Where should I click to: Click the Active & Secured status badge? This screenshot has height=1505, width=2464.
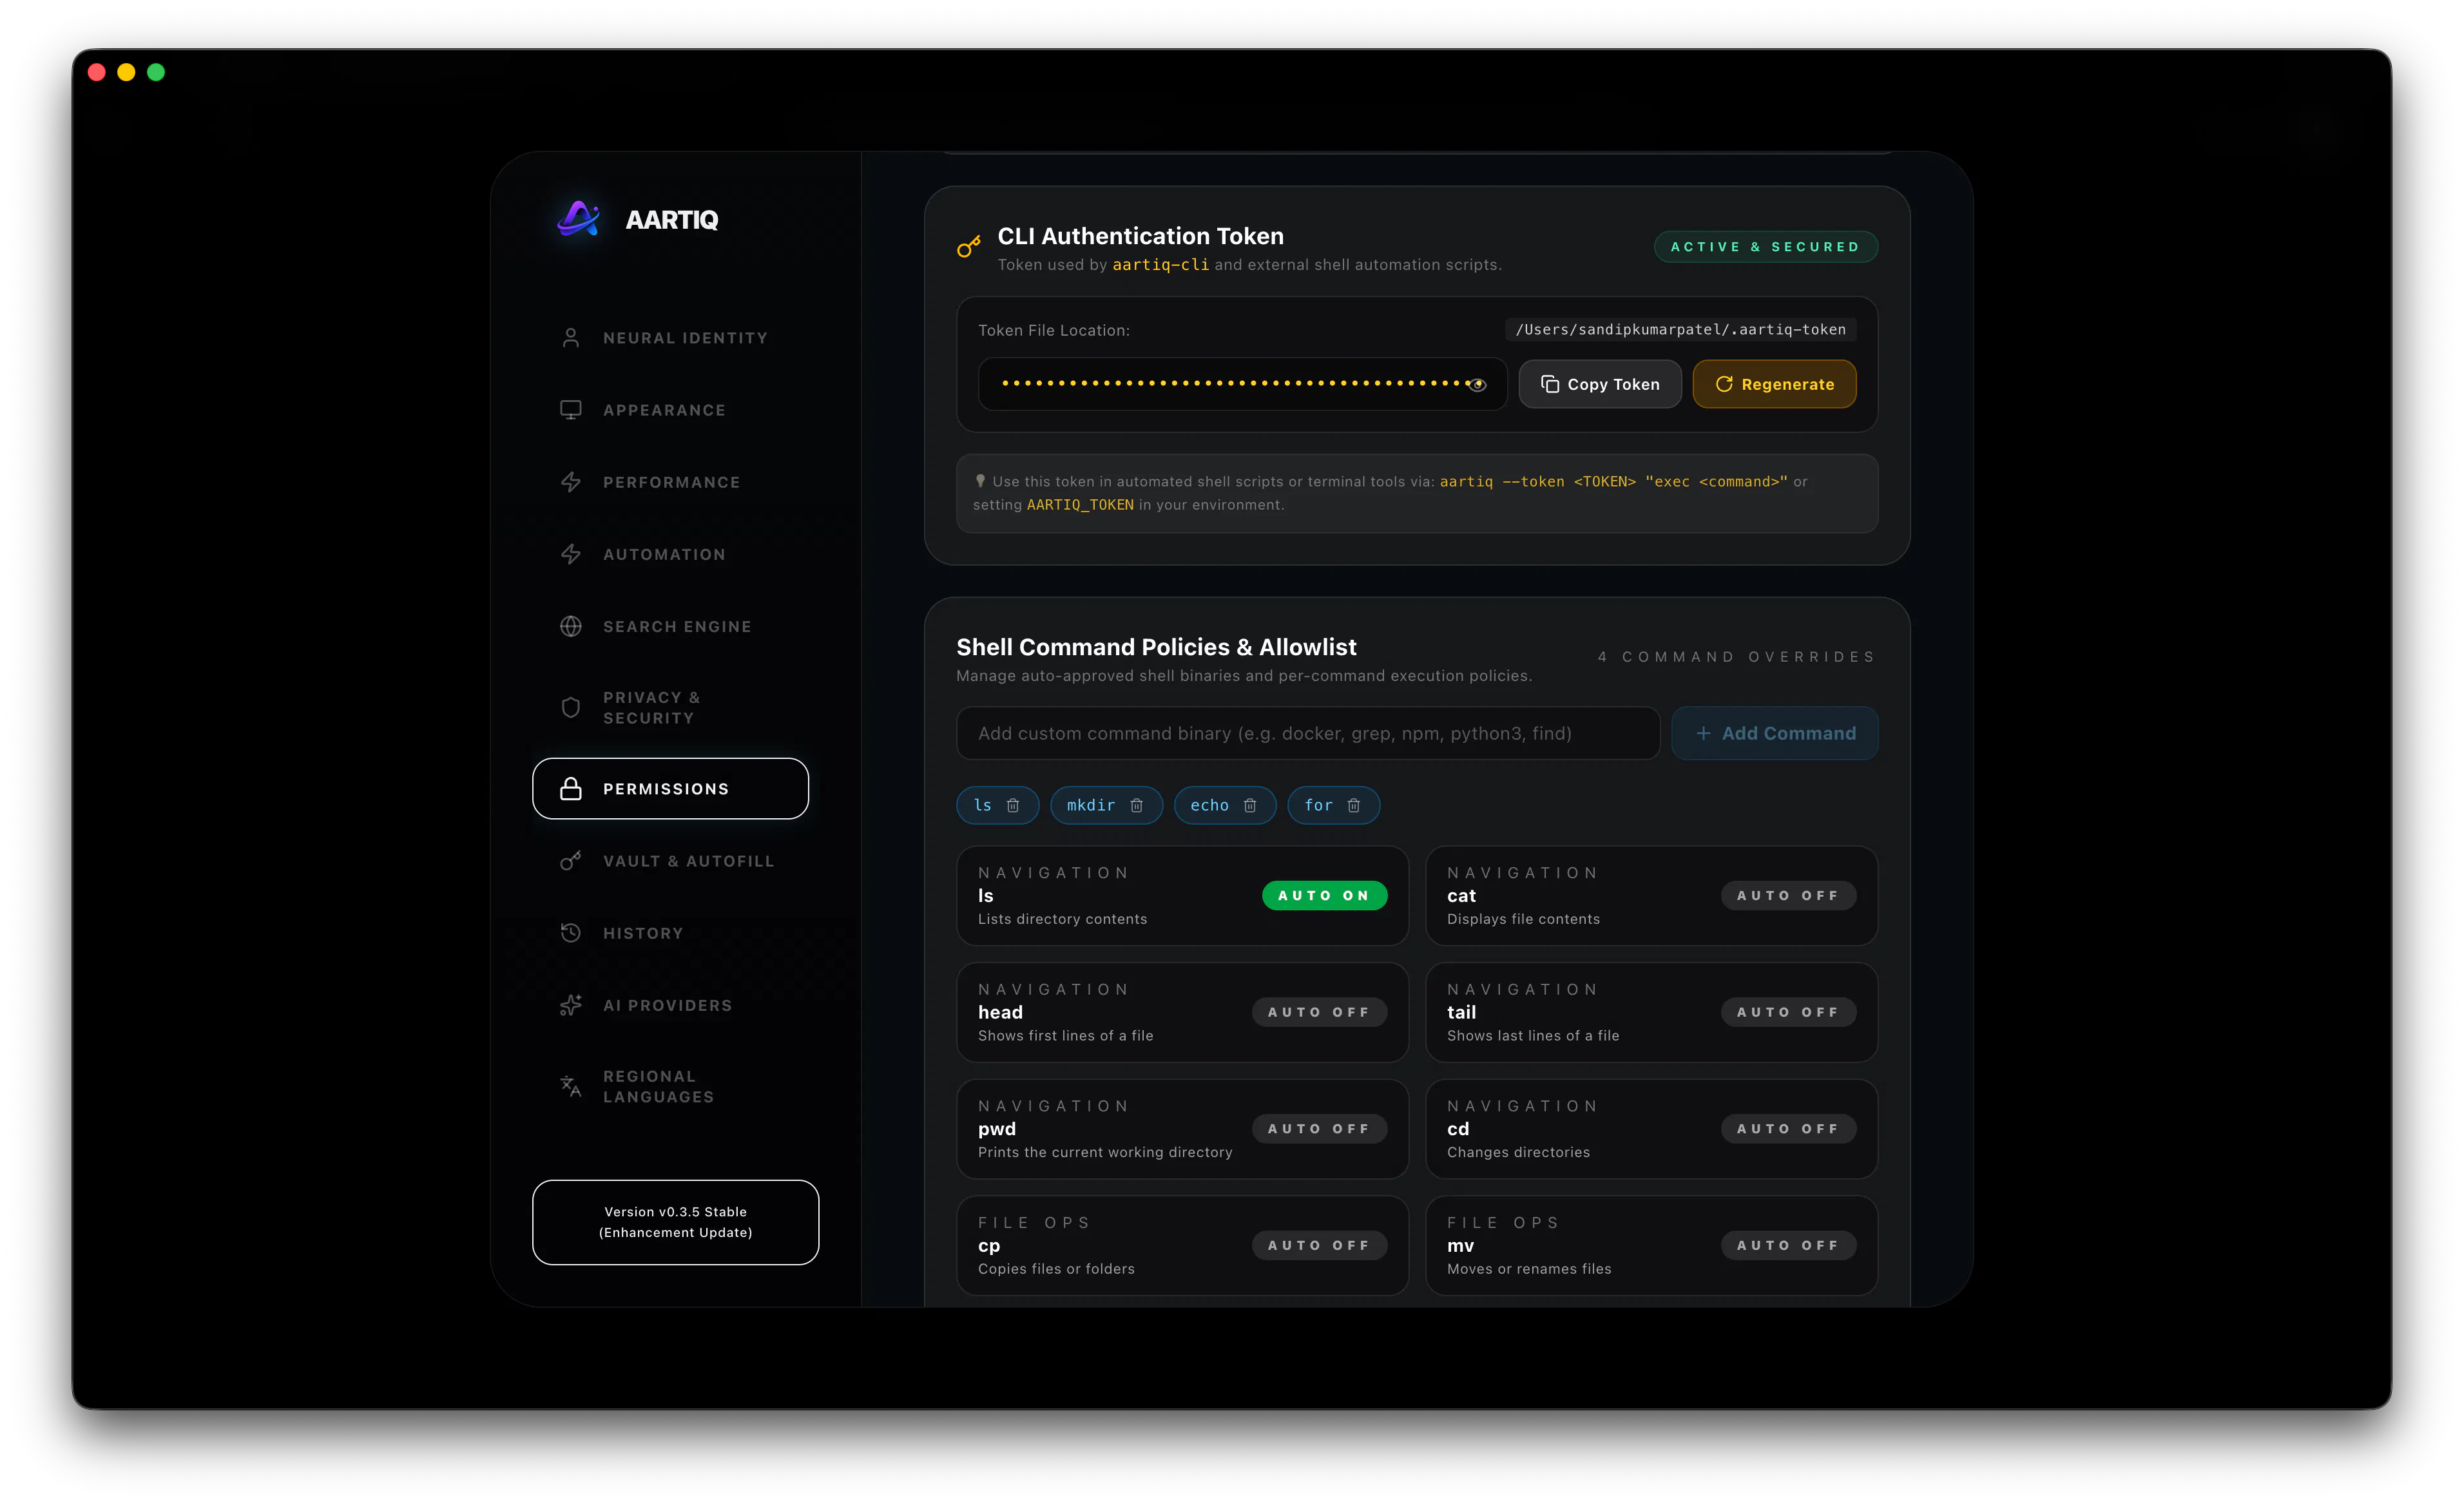pyautogui.click(x=1765, y=247)
